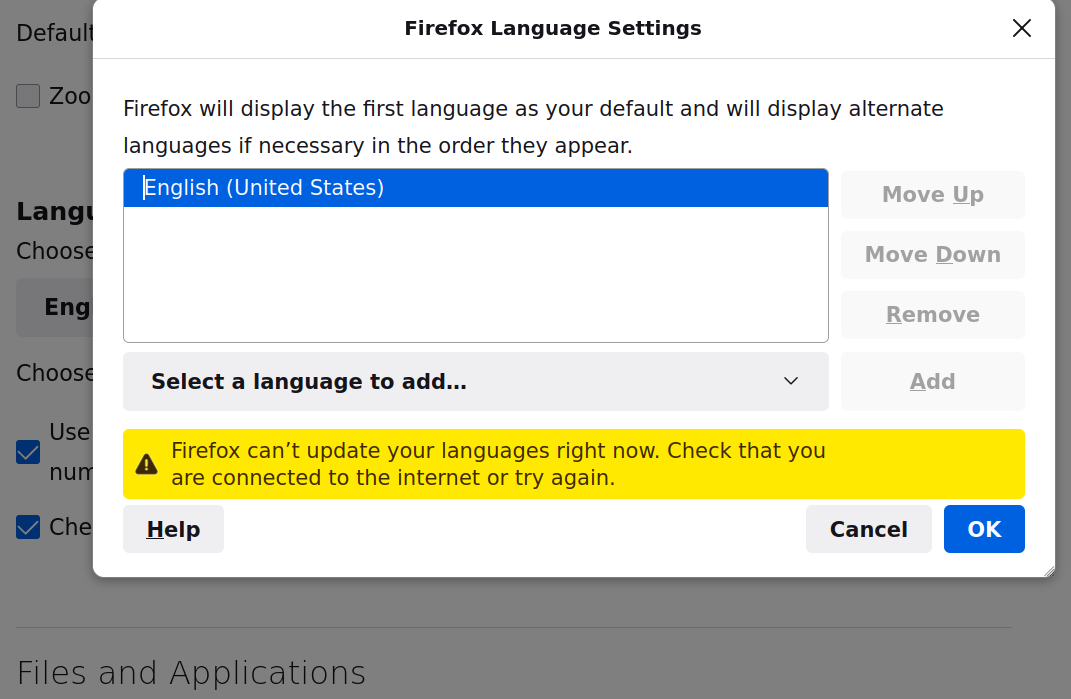Open the background English language dropdown
1071x699 pixels.
pyautogui.click(x=56, y=307)
